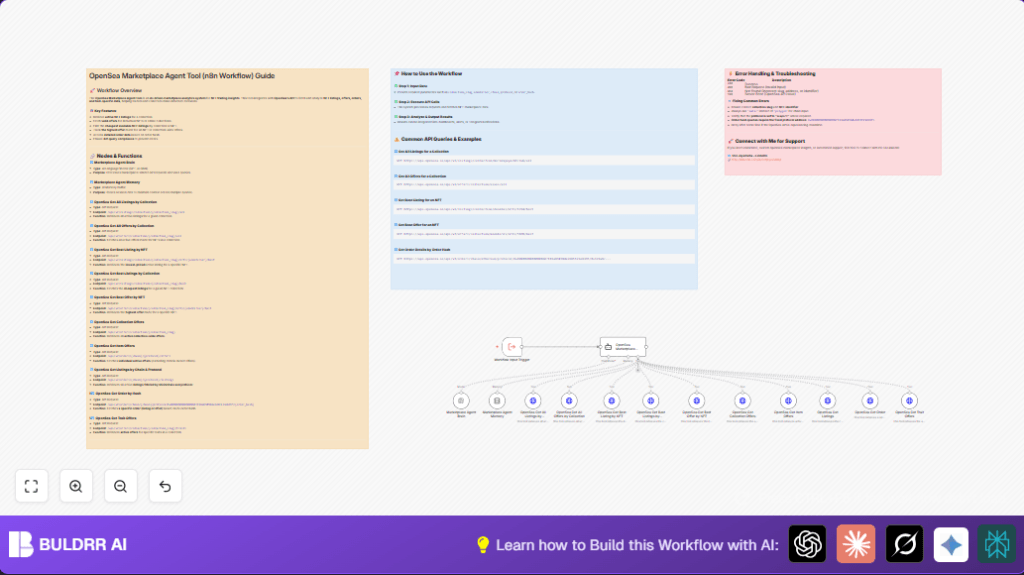
Task: Select the OpenSea Get Listings node
Action: pyautogui.click(x=827, y=401)
